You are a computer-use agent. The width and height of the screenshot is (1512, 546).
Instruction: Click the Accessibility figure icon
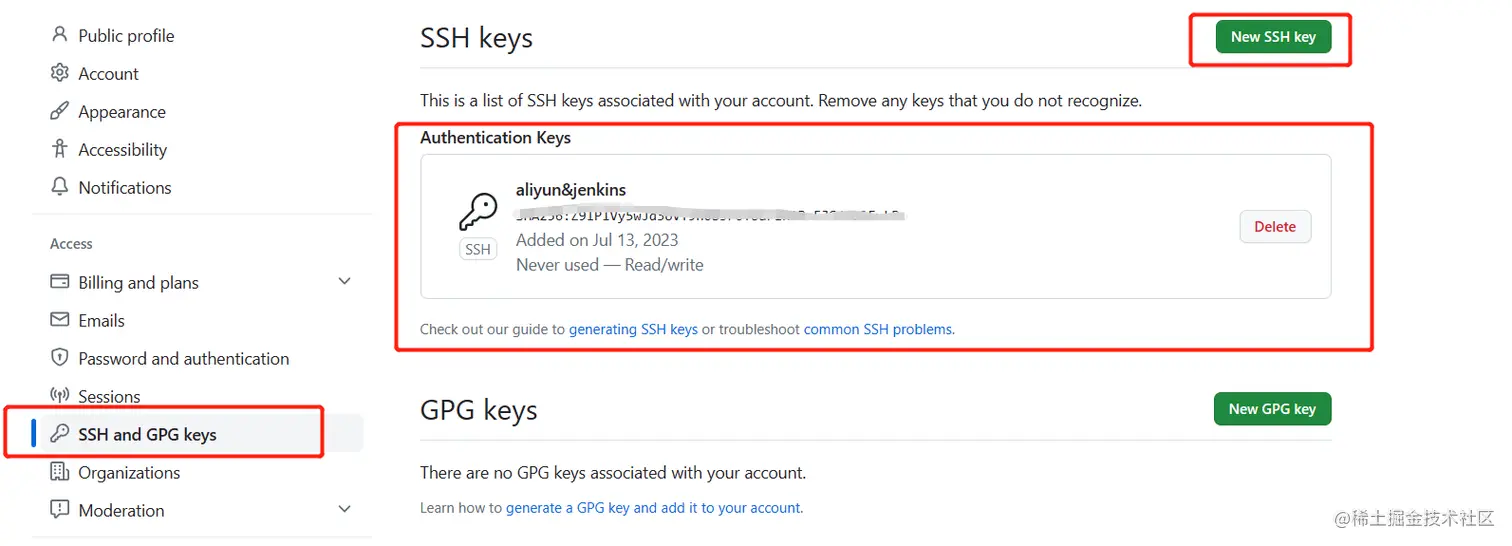(x=59, y=149)
